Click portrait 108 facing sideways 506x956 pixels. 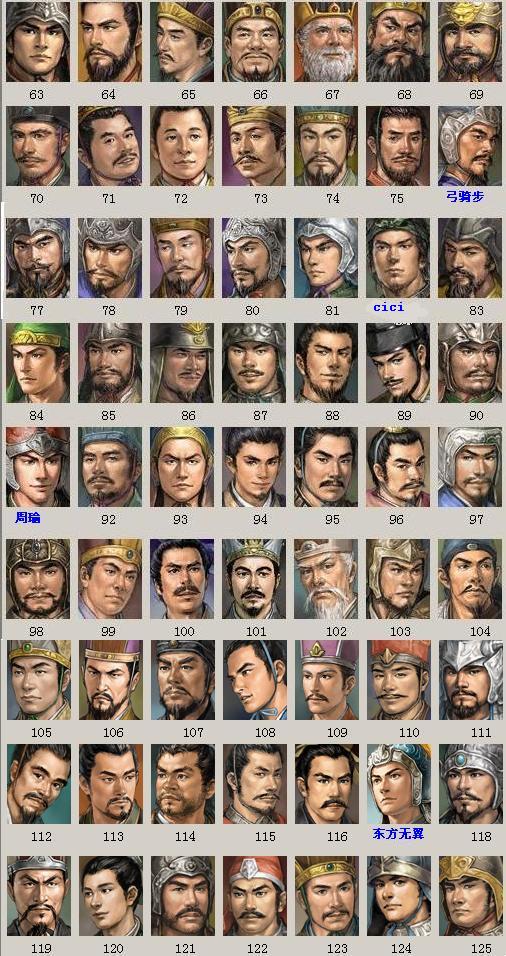[254, 680]
